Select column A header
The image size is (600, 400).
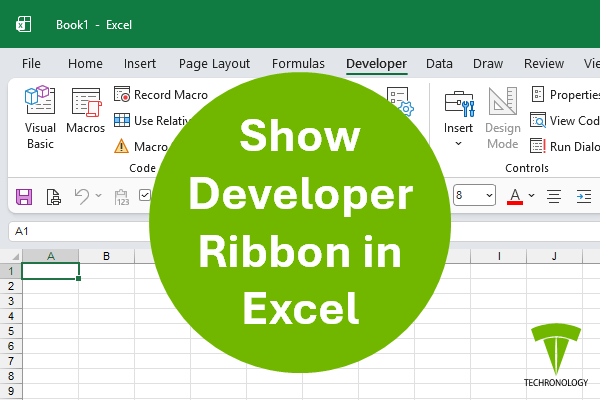click(51, 256)
